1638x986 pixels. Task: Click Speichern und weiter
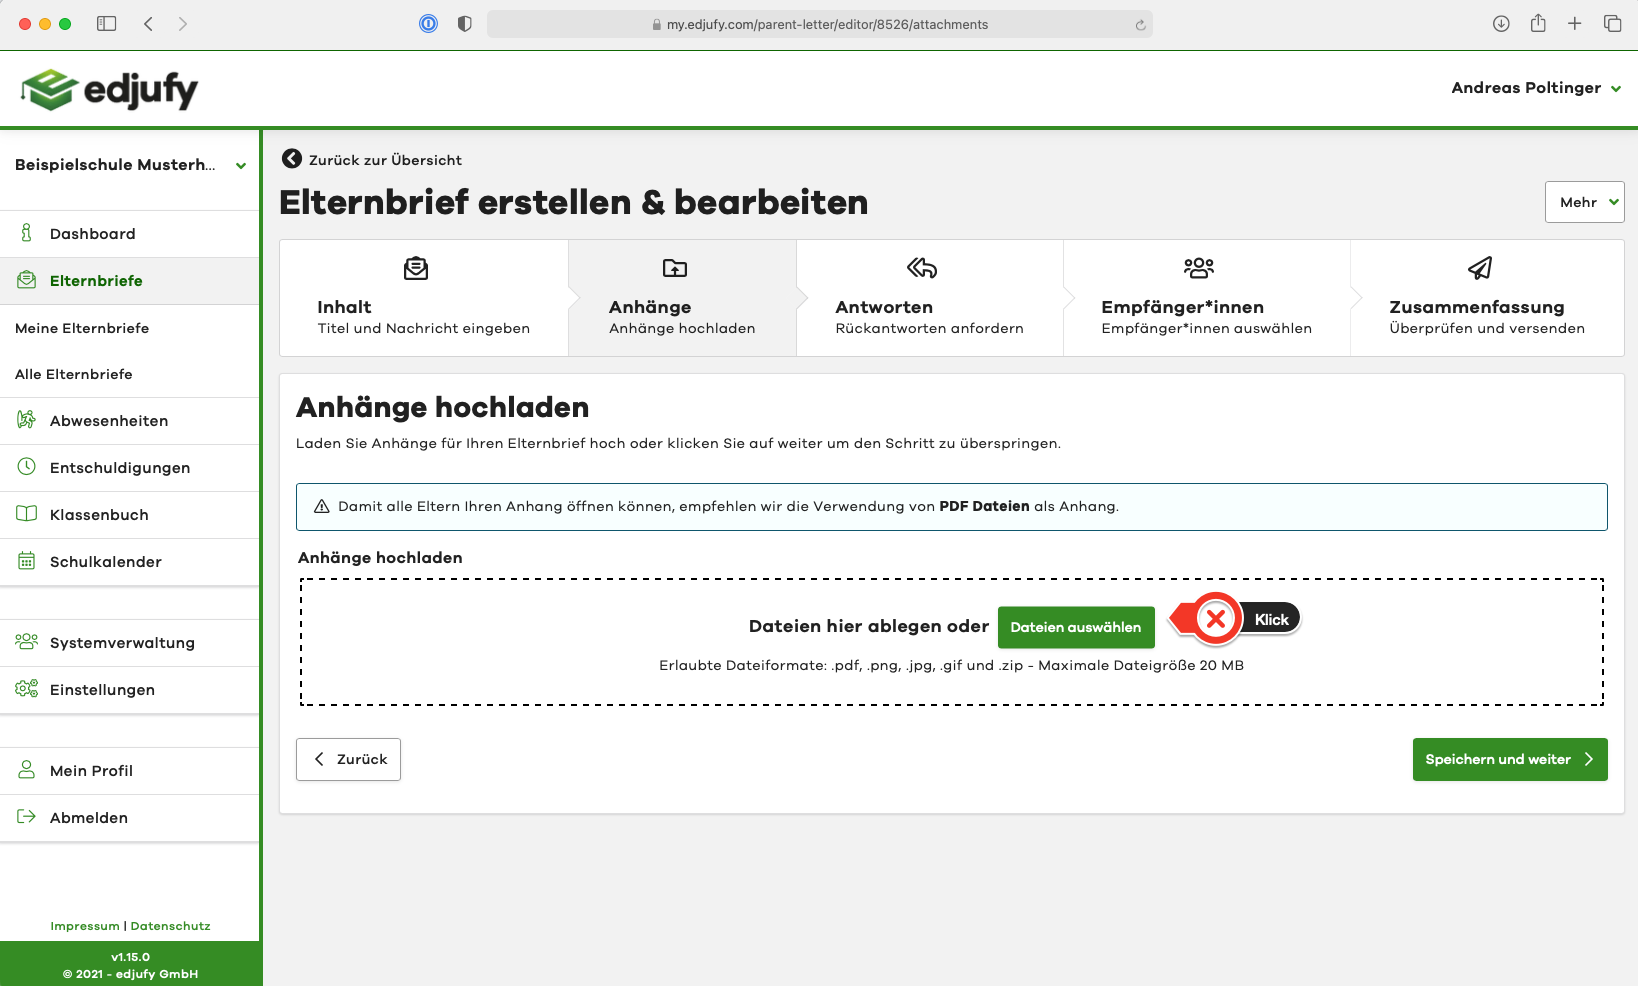1509,759
